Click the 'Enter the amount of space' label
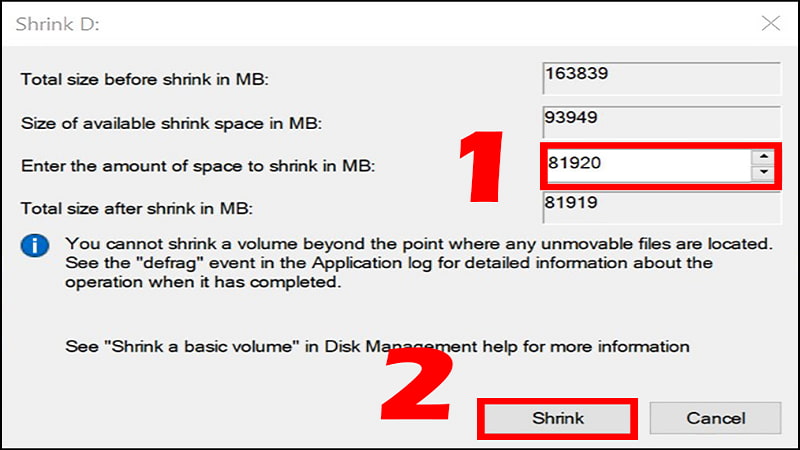Image resolution: width=800 pixels, height=450 pixels. [x=197, y=166]
